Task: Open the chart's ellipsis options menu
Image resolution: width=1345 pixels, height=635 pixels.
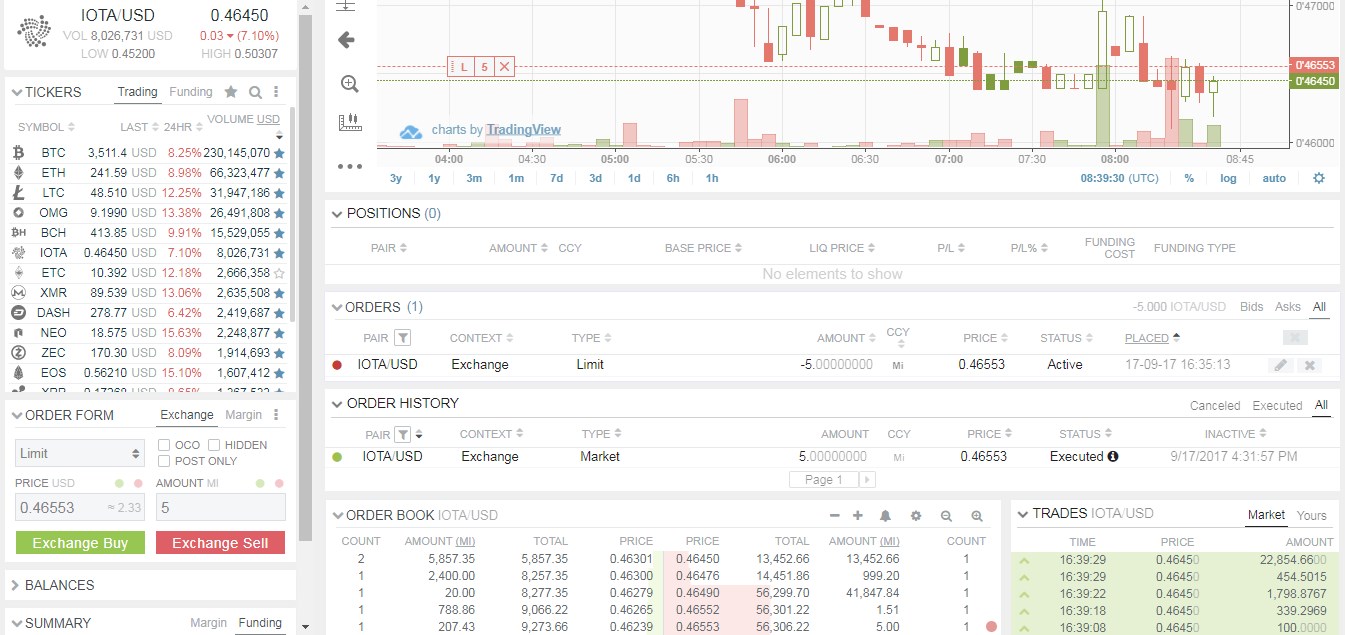Action: click(349, 166)
